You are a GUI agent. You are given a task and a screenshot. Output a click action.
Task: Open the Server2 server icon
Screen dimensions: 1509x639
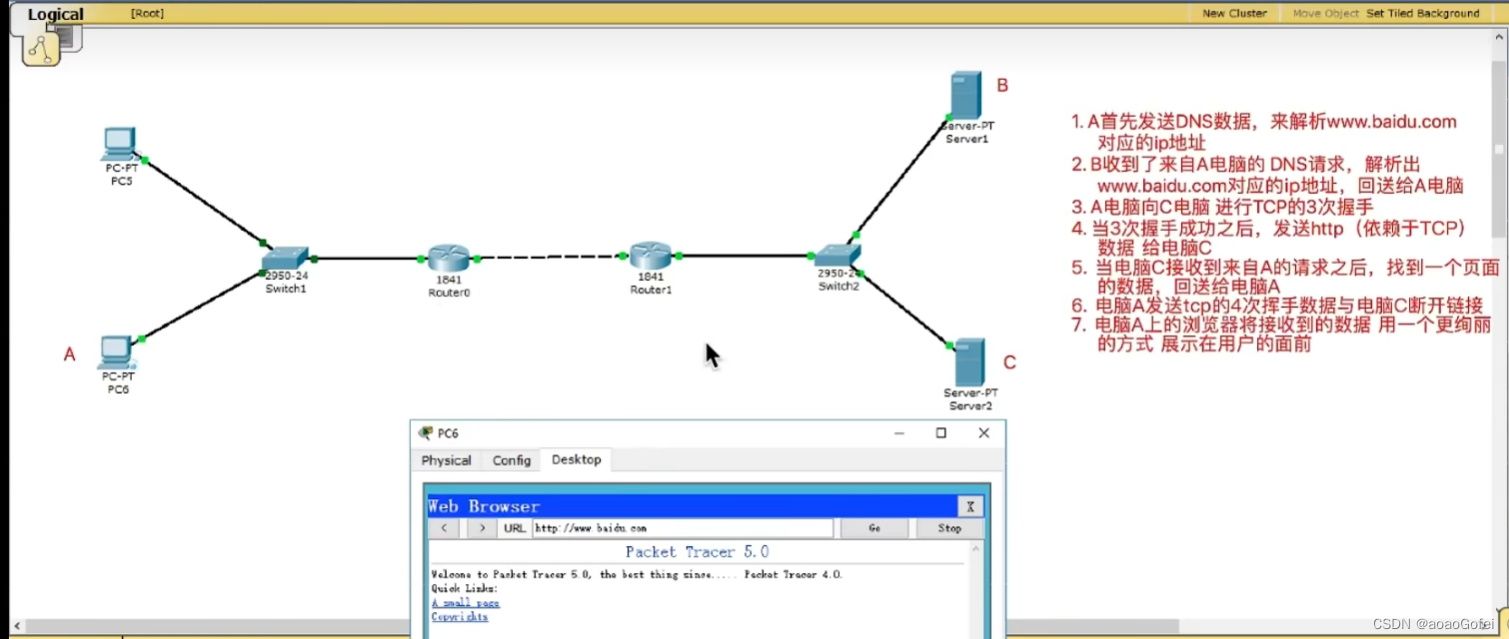point(969,363)
